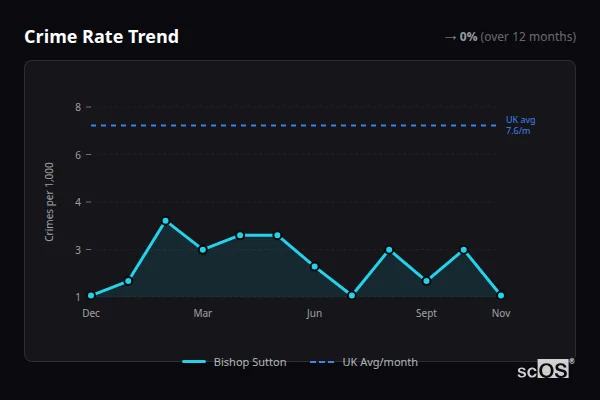The image size is (600, 400).
Task: Click the trend arrow icon beside 0%
Action: [x=450, y=37]
